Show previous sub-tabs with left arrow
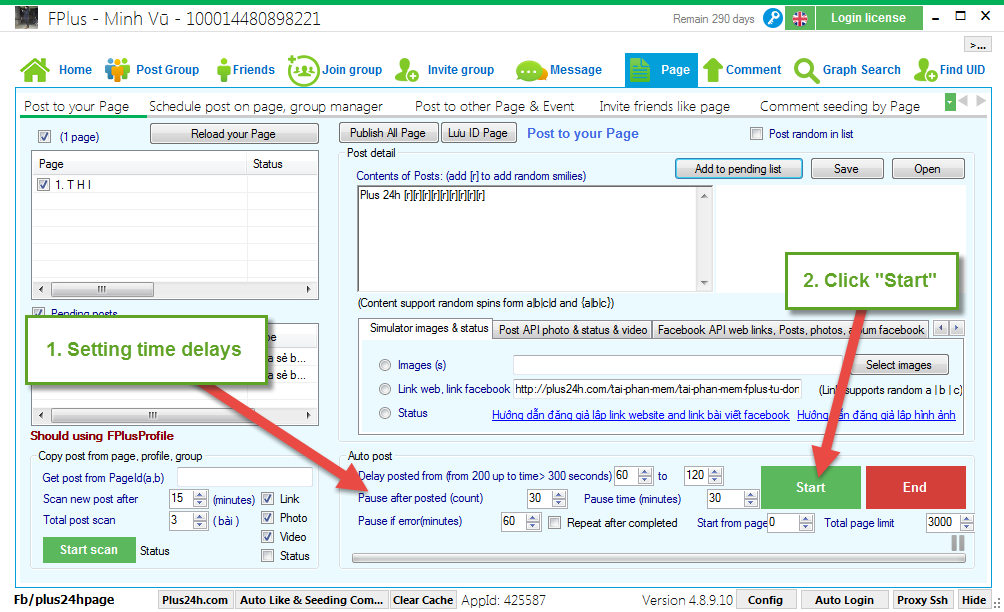Image resolution: width=1004 pixels, height=612 pixels. click(964, 101)
